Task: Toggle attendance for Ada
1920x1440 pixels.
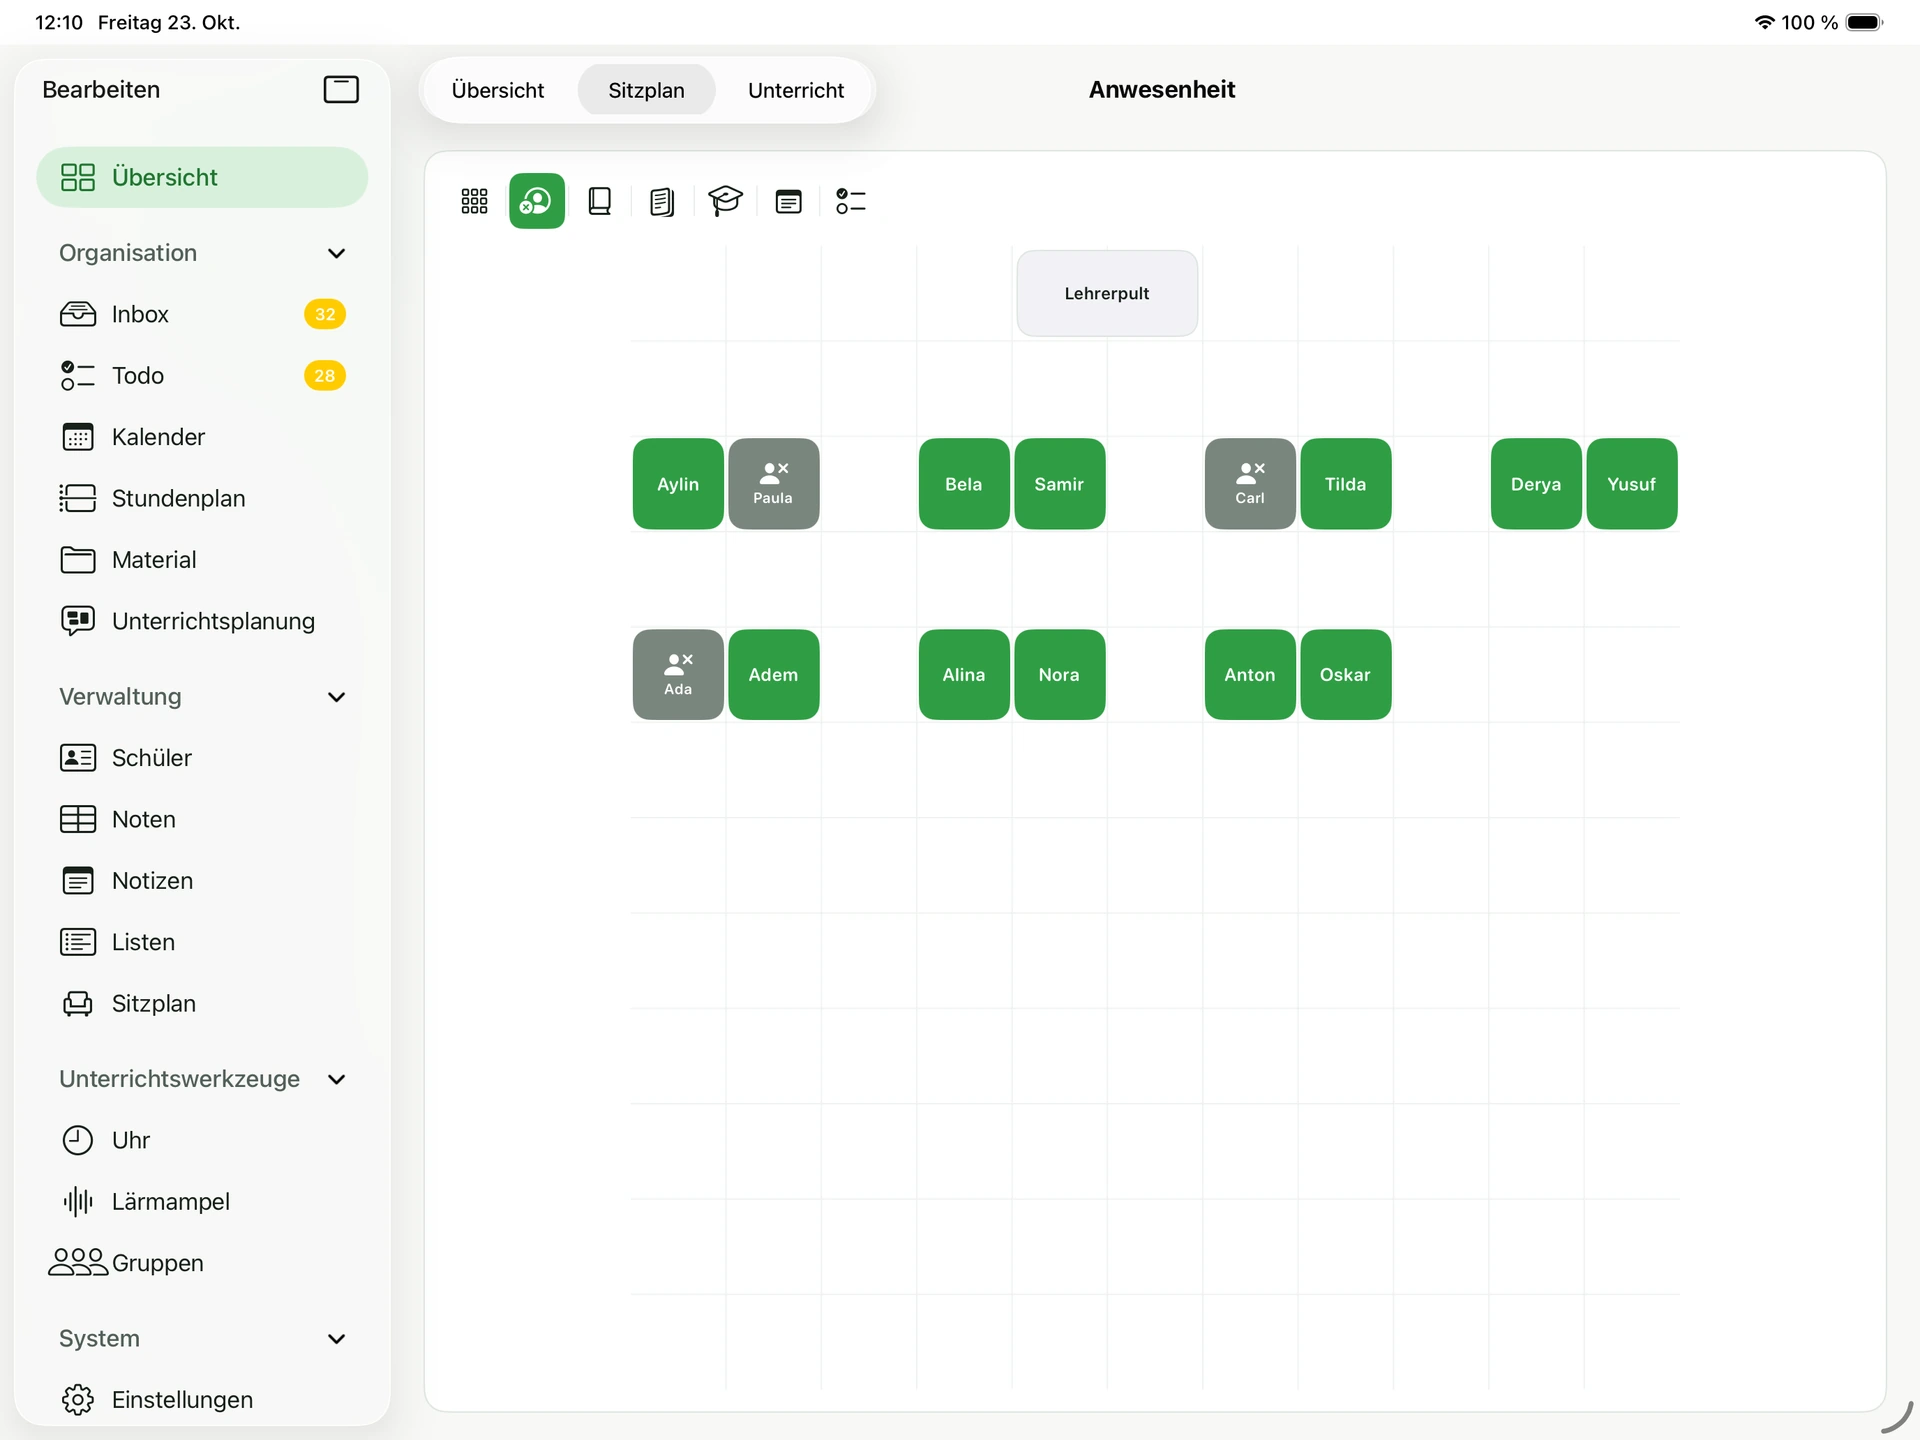Action: pyautogui.click(x=678, y=675)
